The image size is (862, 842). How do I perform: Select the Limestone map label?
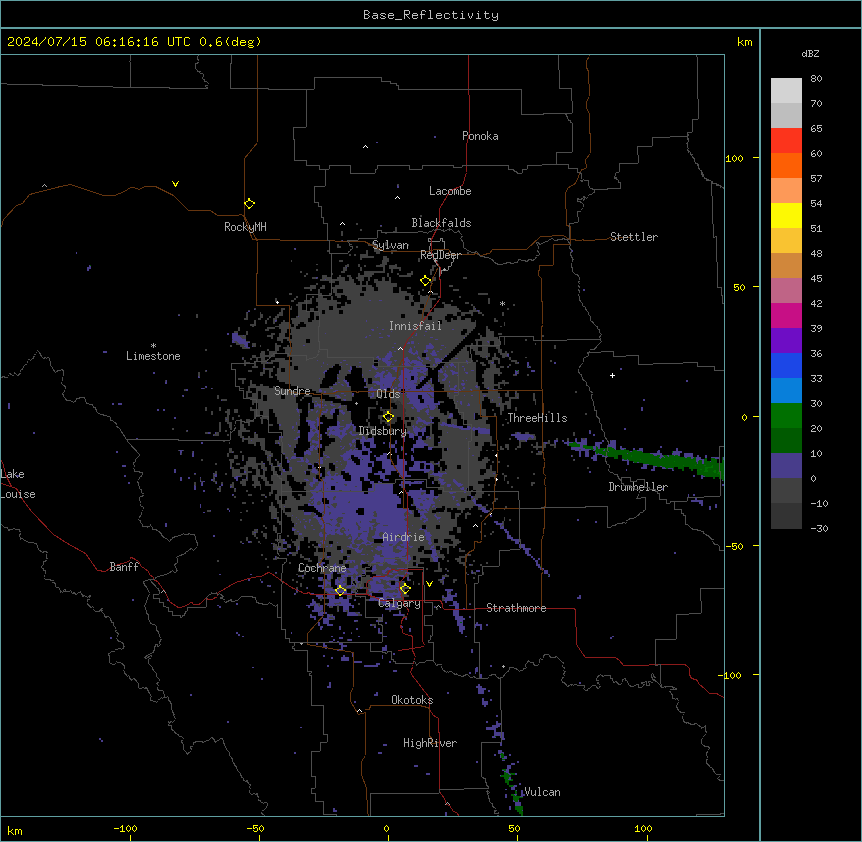point(153,356)
